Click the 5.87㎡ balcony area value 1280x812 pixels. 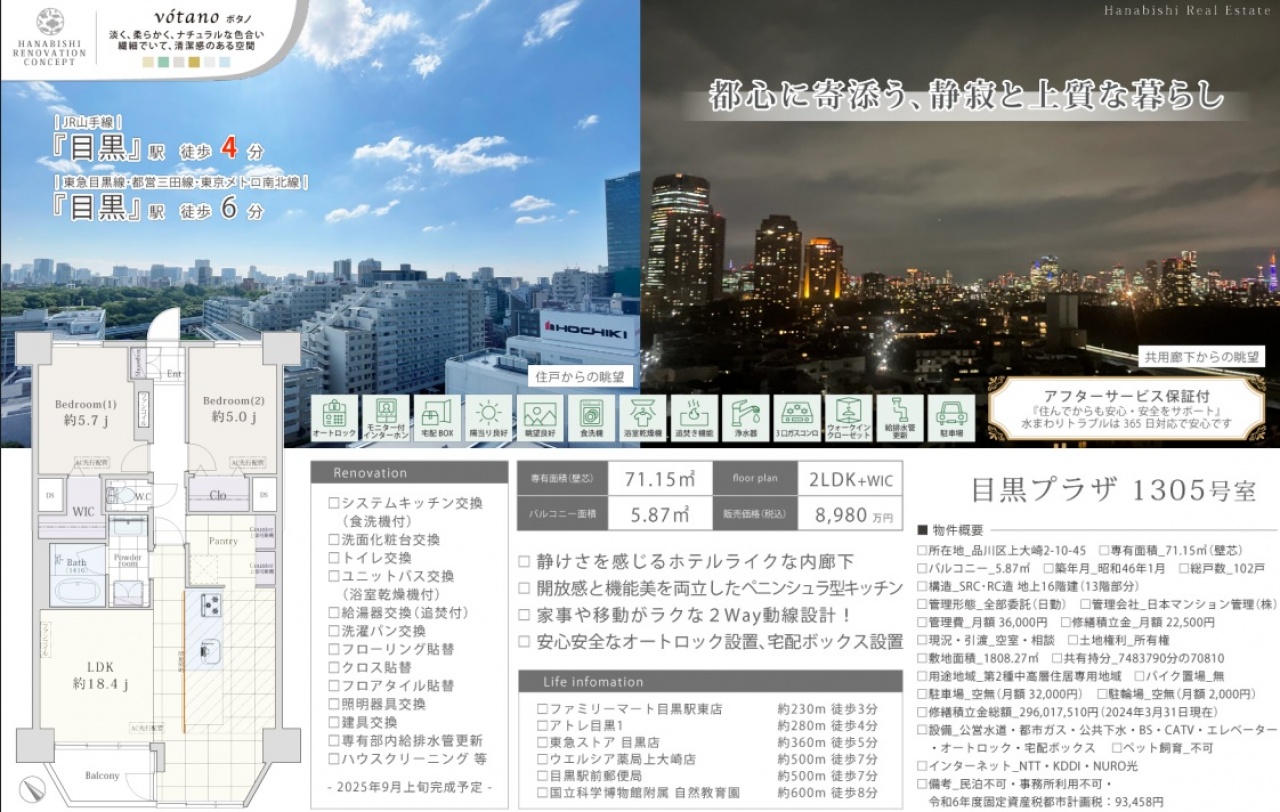660,515
